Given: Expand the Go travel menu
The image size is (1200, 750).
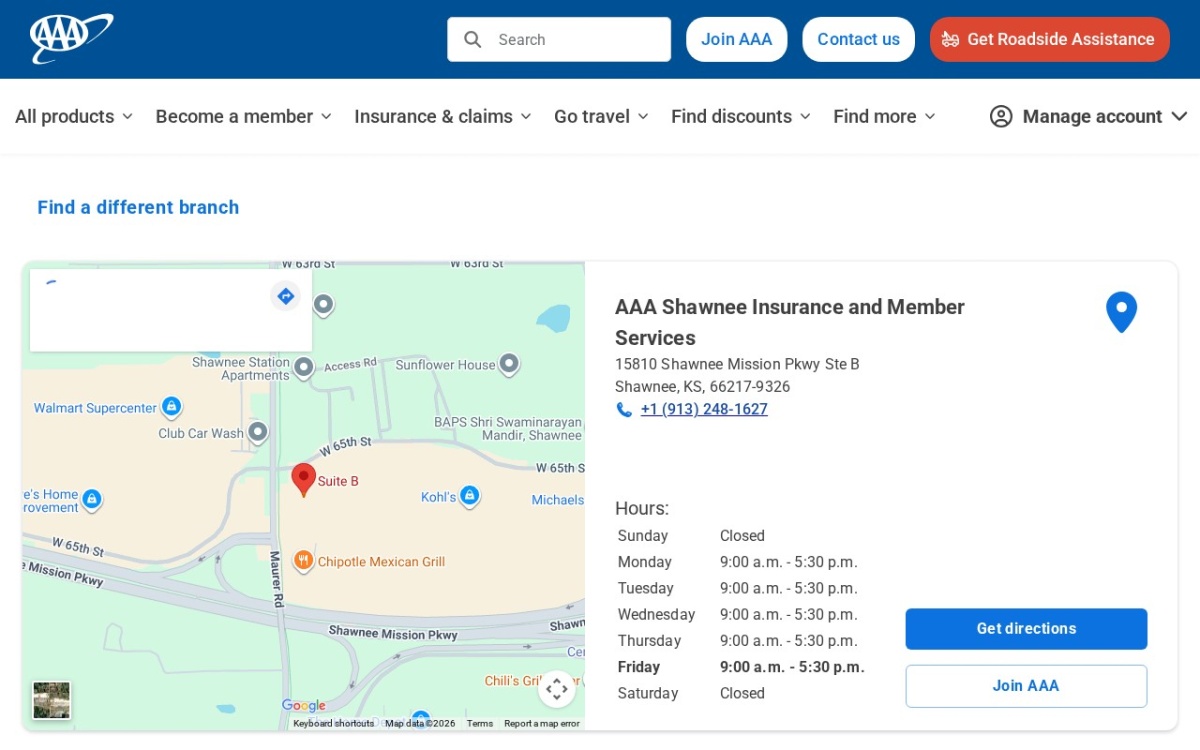Looking at the screenshot, I should 602,116.
